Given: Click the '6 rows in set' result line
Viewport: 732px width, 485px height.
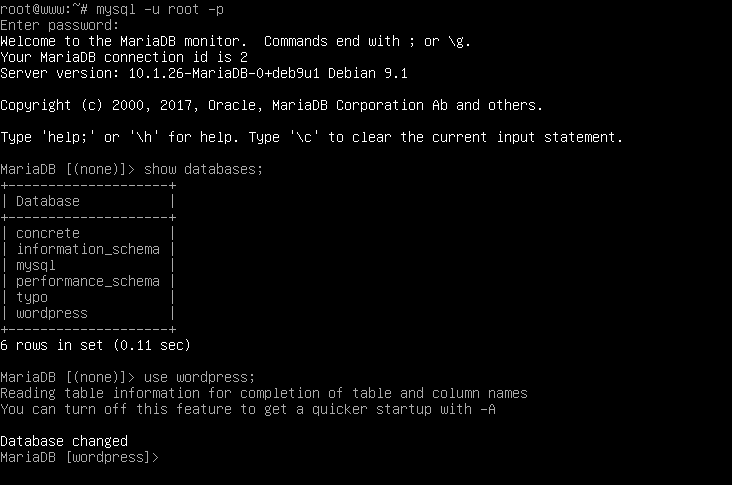Looking at the screenshot, I should tap(95, 345).
